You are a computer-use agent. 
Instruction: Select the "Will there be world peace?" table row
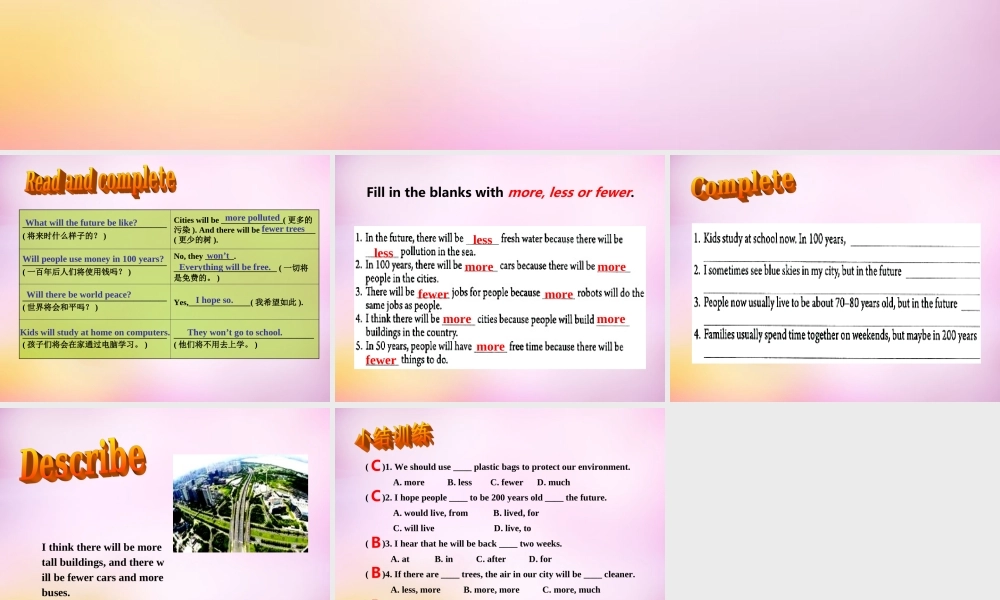click(x=78, y=294)
